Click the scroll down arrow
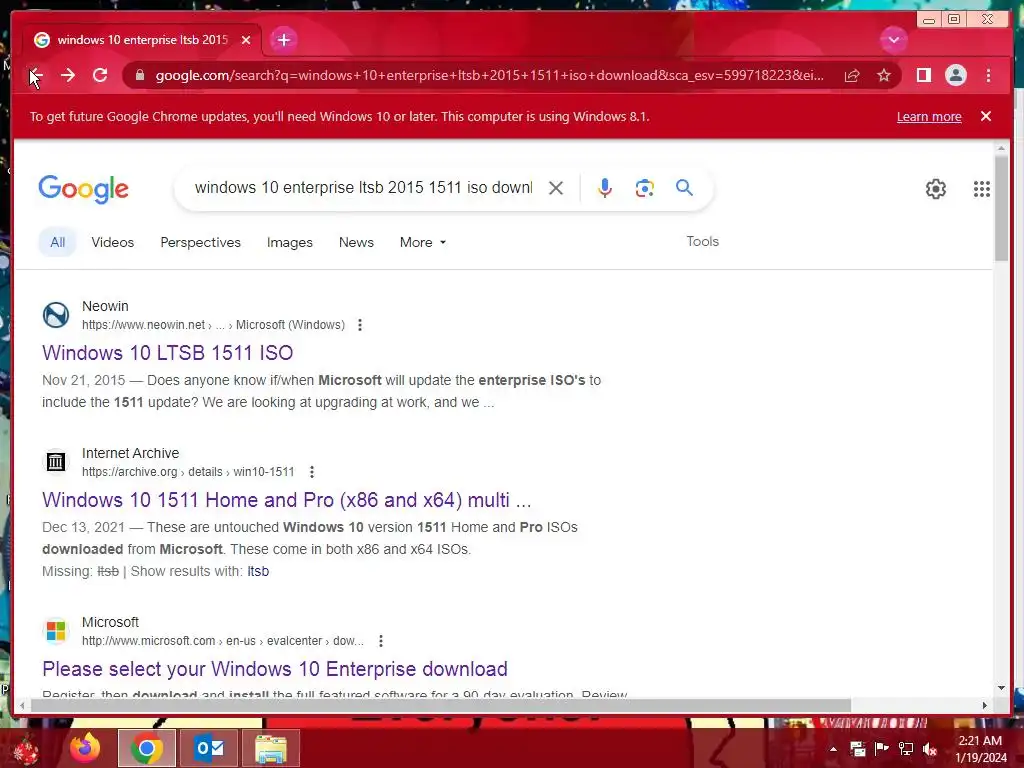Screen dimensions: 1024x768 [x=1001, y=688]
